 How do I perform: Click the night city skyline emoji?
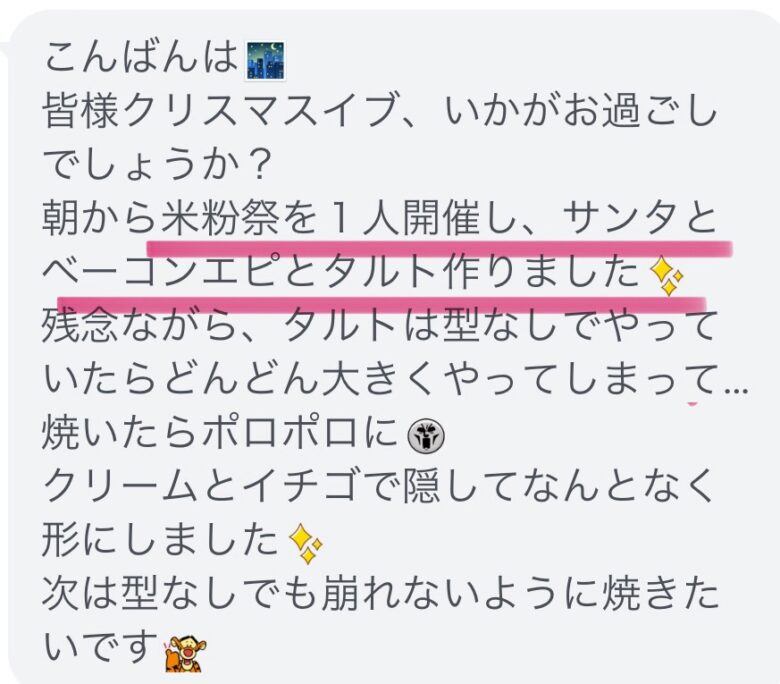pos(266,61)
